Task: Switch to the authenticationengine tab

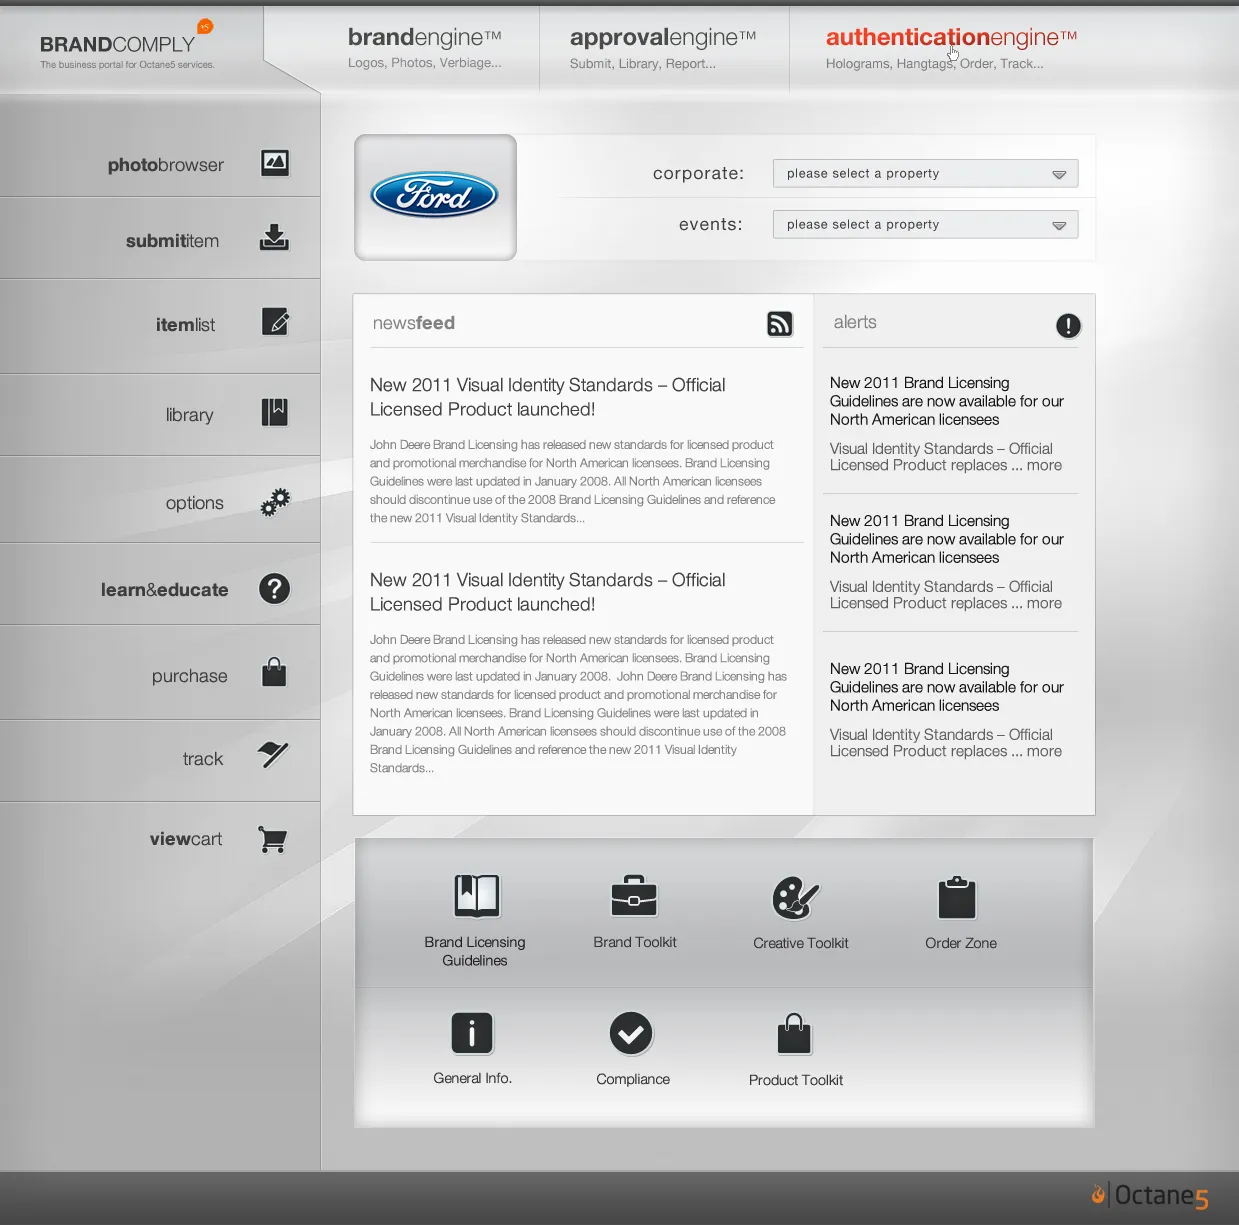Action: coord(951,48)
